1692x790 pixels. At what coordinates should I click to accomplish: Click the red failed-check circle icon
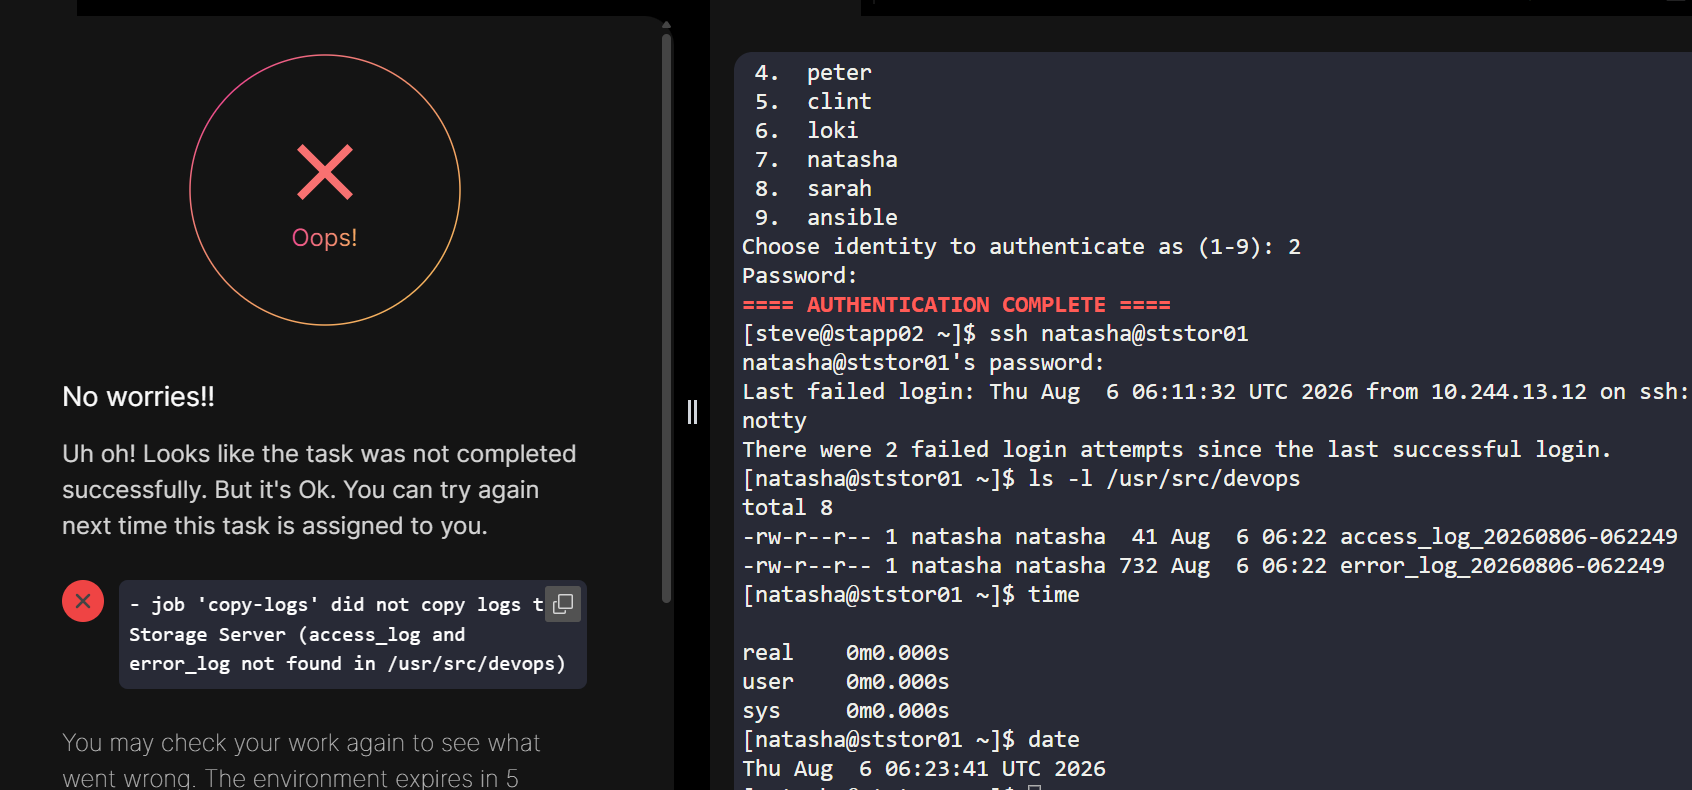click(83, 601)
